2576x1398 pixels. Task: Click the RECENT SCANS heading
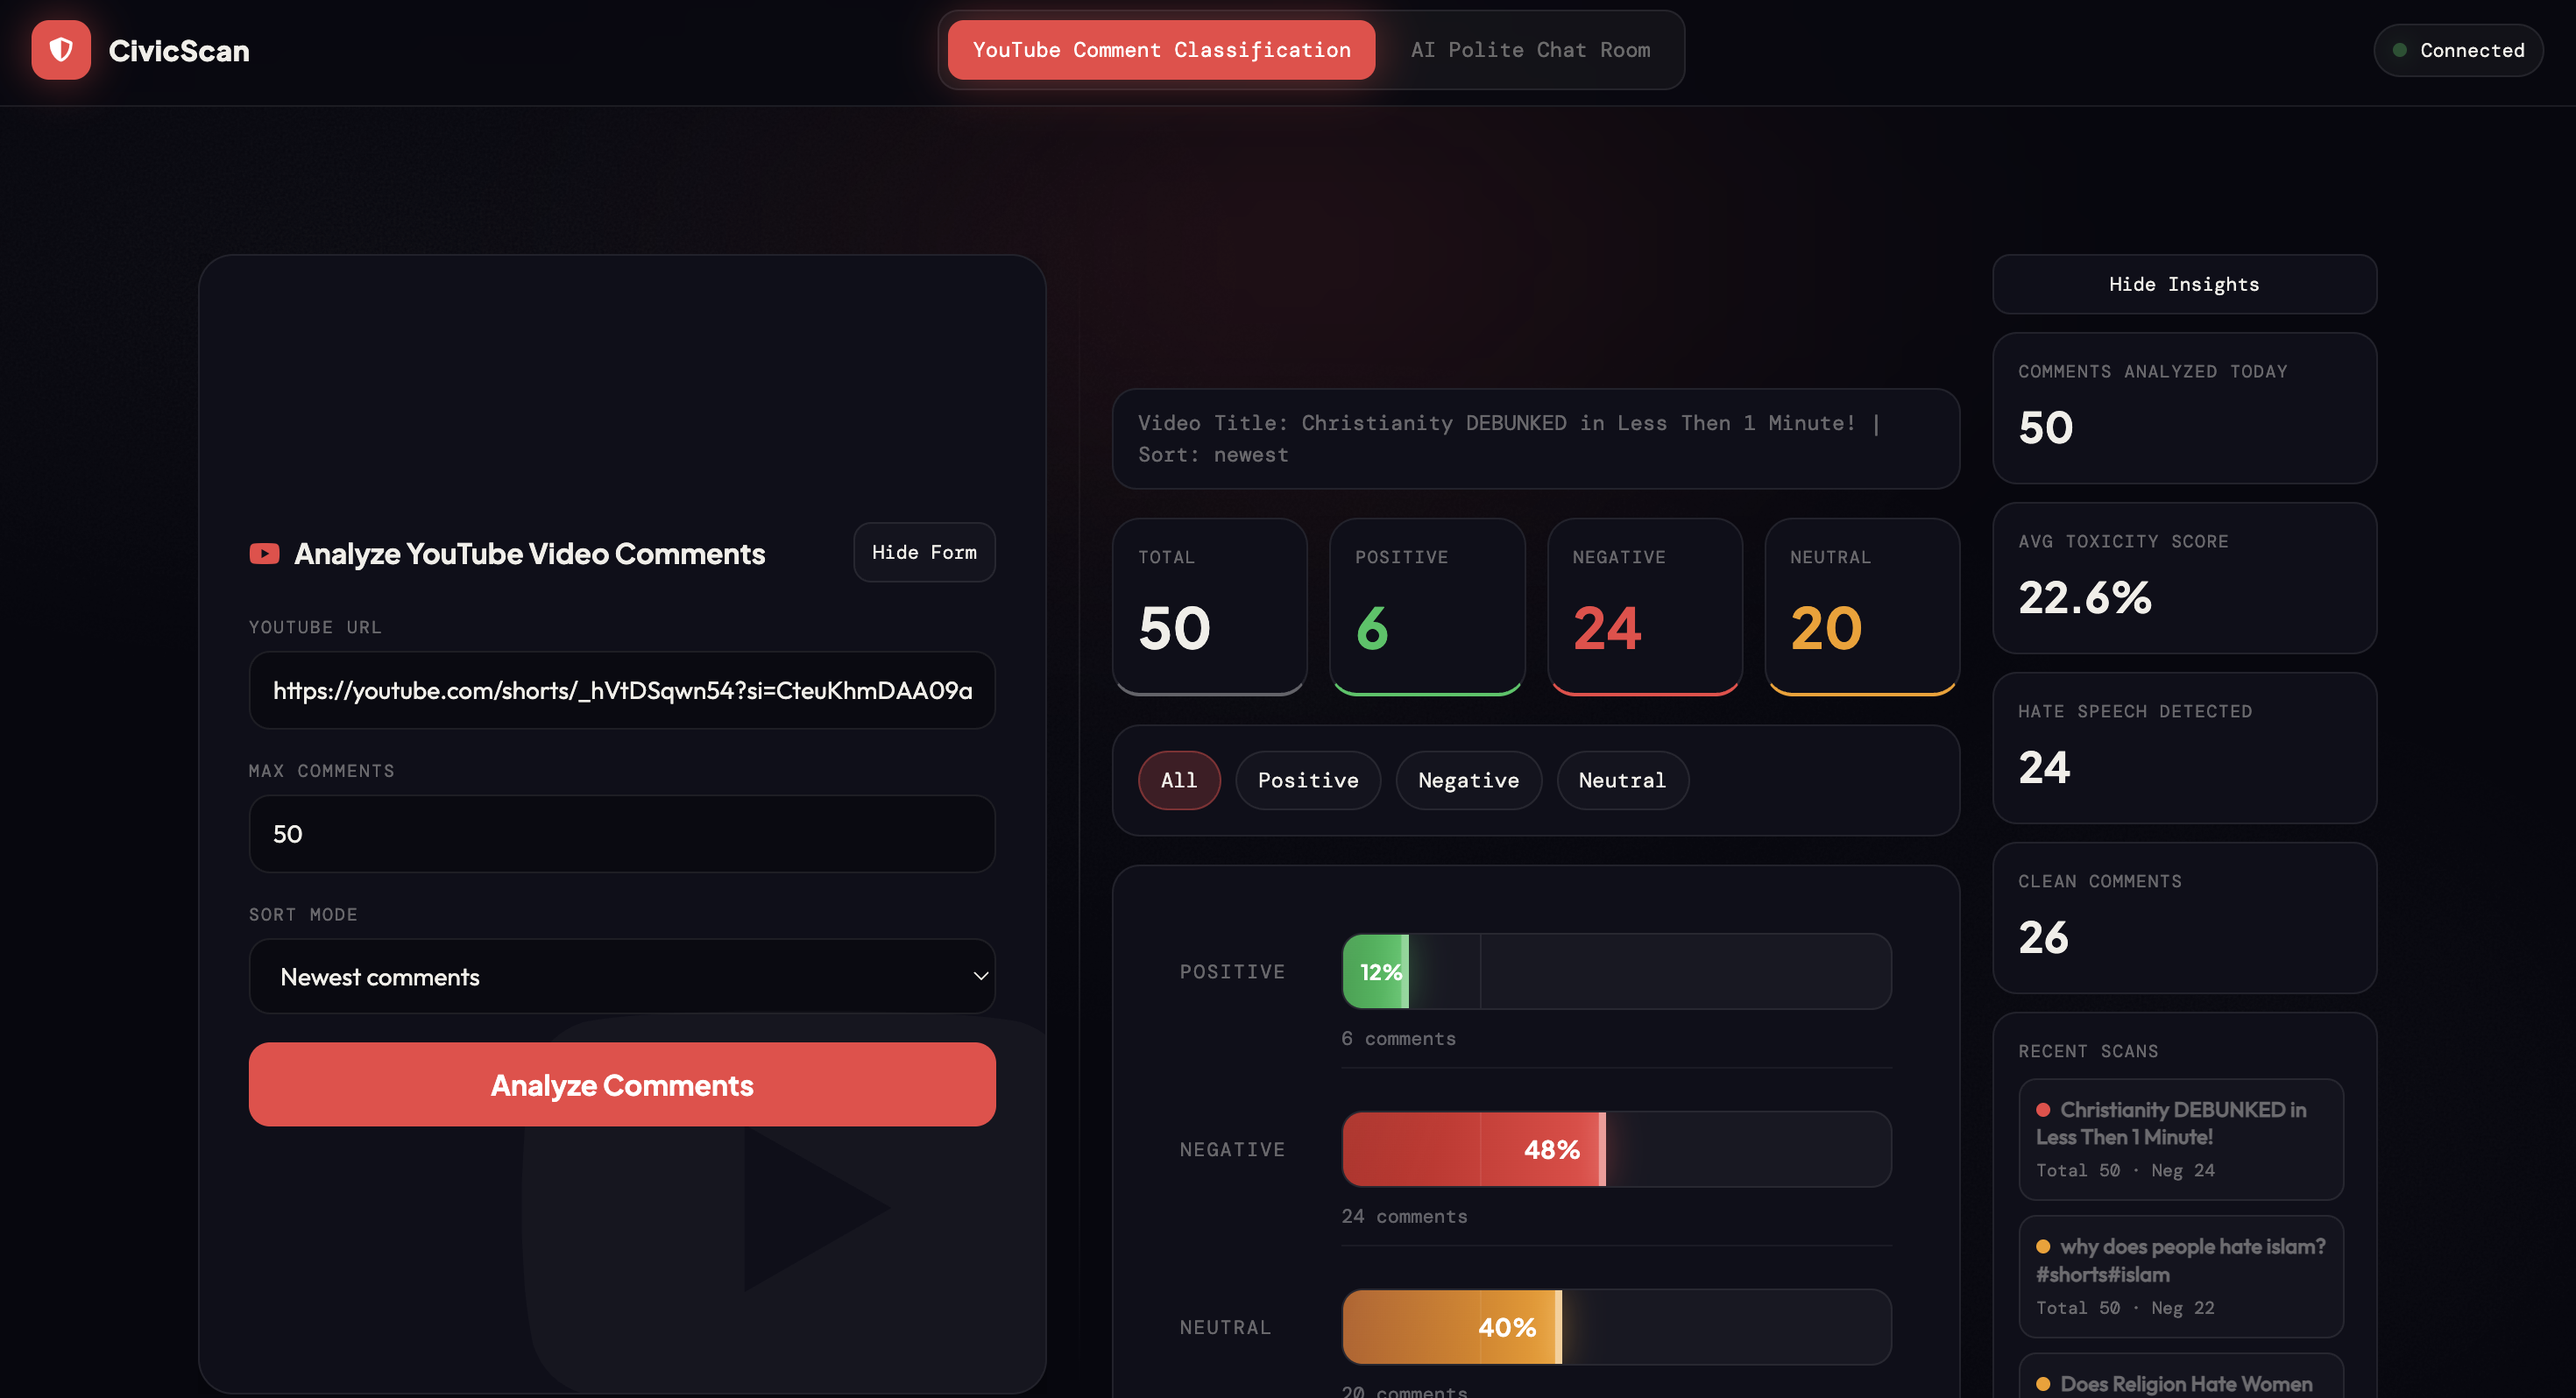pyautogui.click(x=2088, y=1052)
